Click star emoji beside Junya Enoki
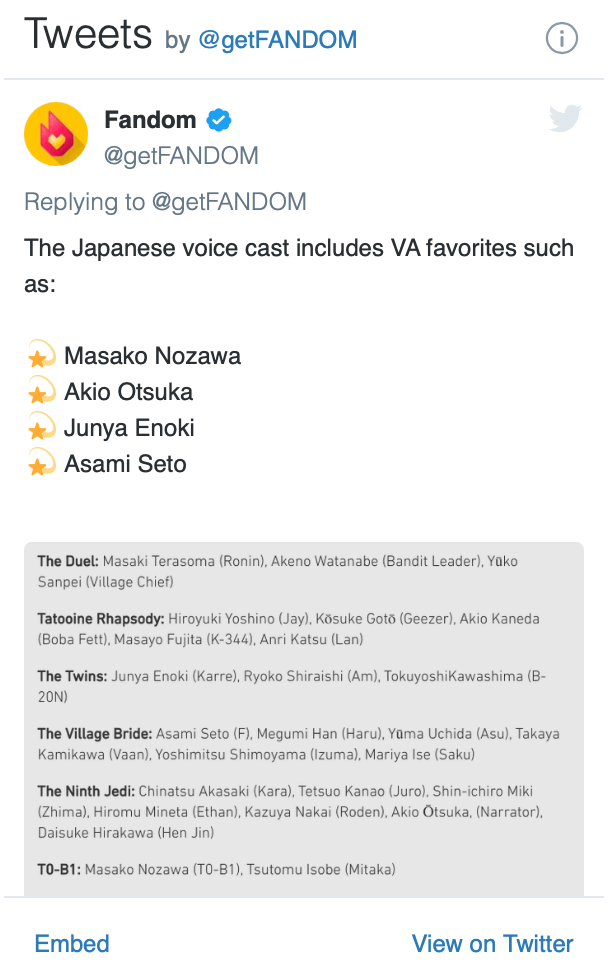Viewport: 610px width, 974px height. 40,428
